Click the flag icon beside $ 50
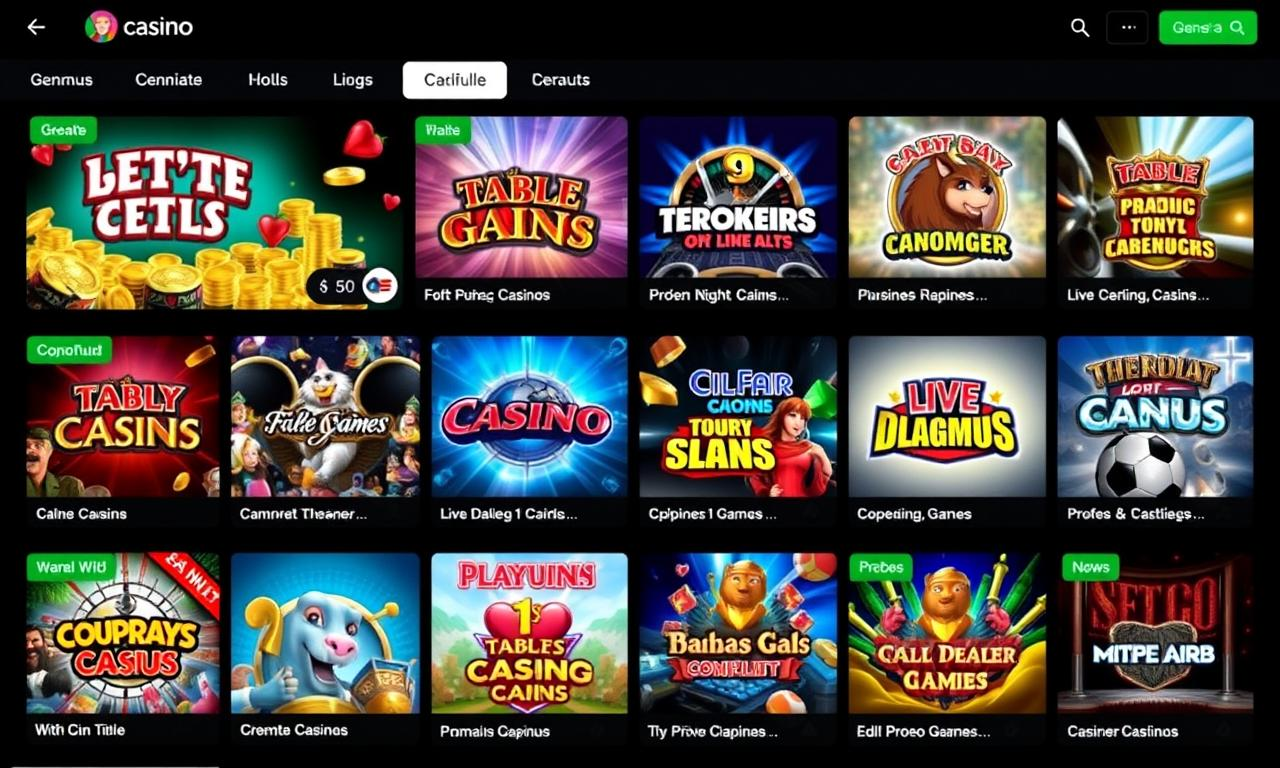This screenshot has height=768, width=1280. 380,286
